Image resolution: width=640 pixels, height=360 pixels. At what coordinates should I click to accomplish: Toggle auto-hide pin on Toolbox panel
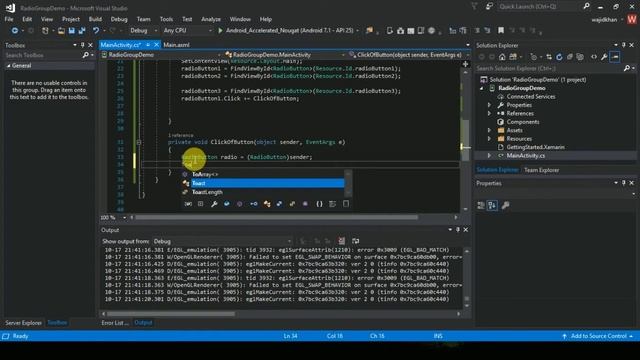82,45
